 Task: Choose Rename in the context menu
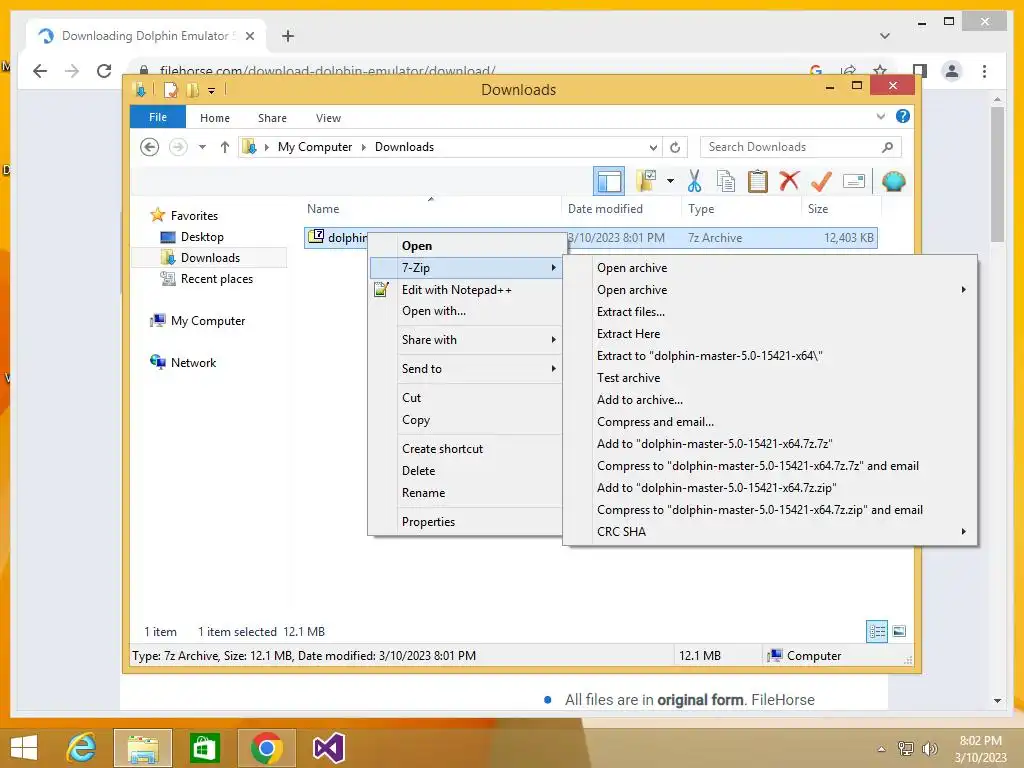[x=466, y=492]
